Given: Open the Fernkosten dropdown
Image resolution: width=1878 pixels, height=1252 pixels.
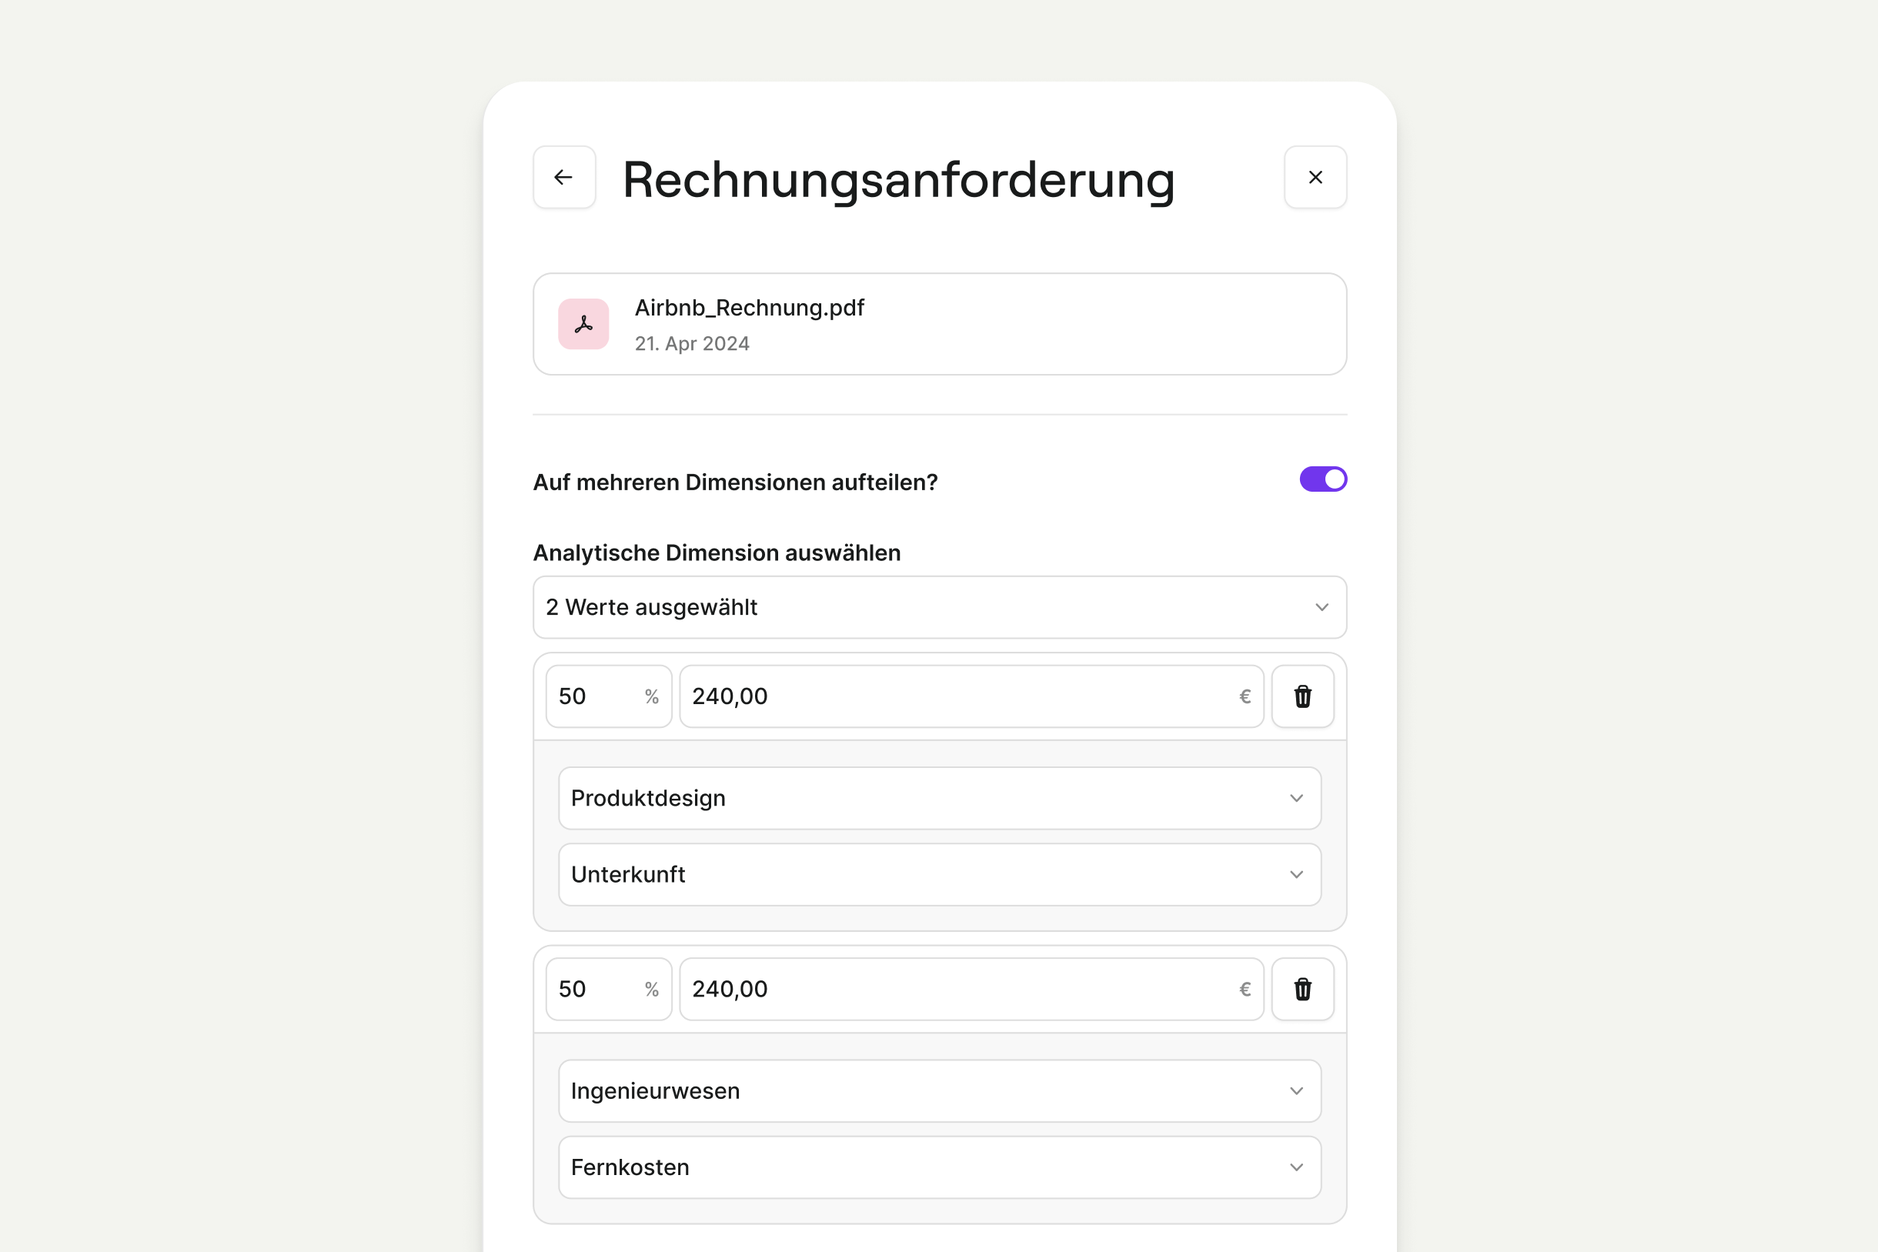Looking at the screenshot, I should (x=939, y=1167).
